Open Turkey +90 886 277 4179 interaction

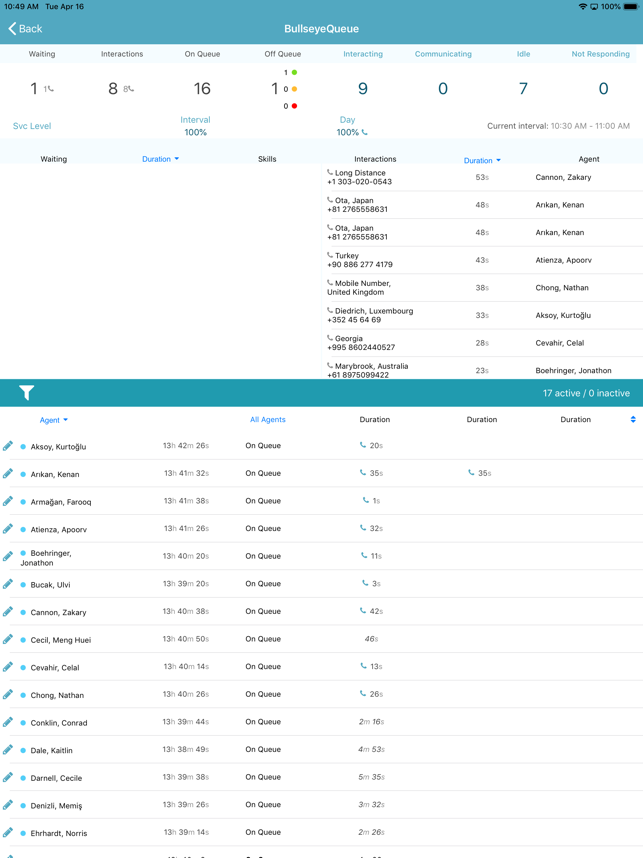tap(482, 260)
